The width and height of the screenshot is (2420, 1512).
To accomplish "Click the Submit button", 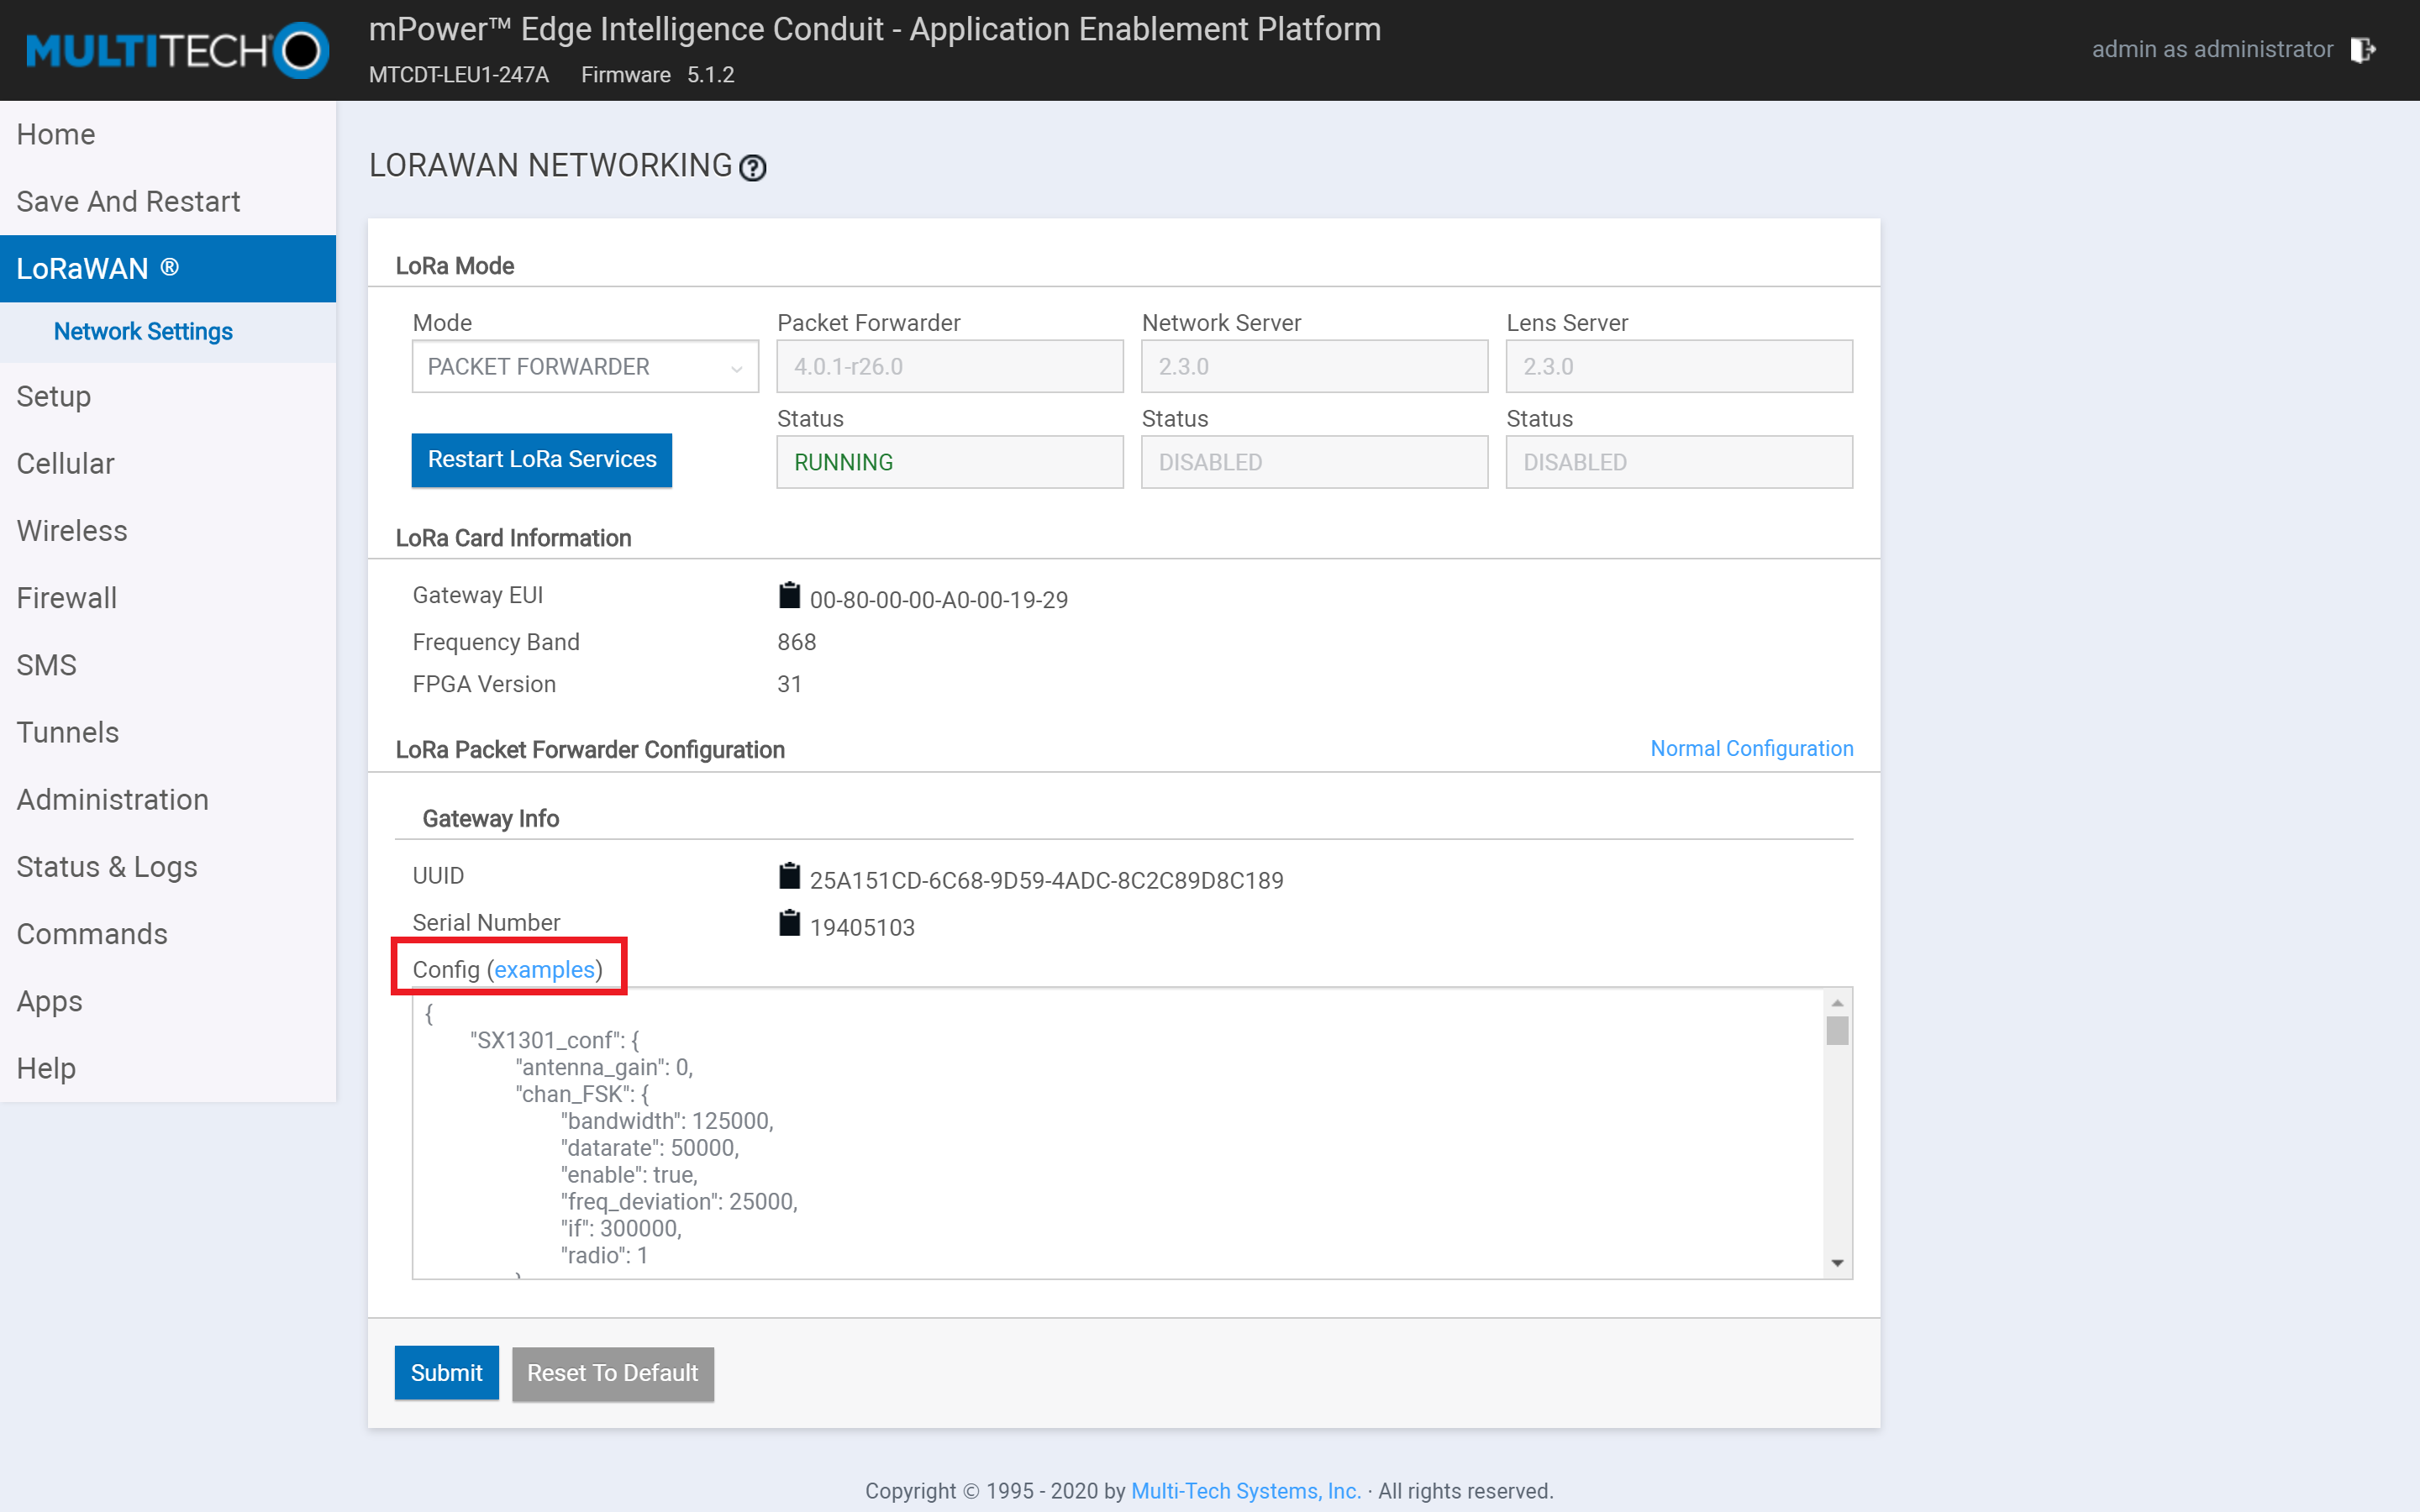I will coord(446,1373).
